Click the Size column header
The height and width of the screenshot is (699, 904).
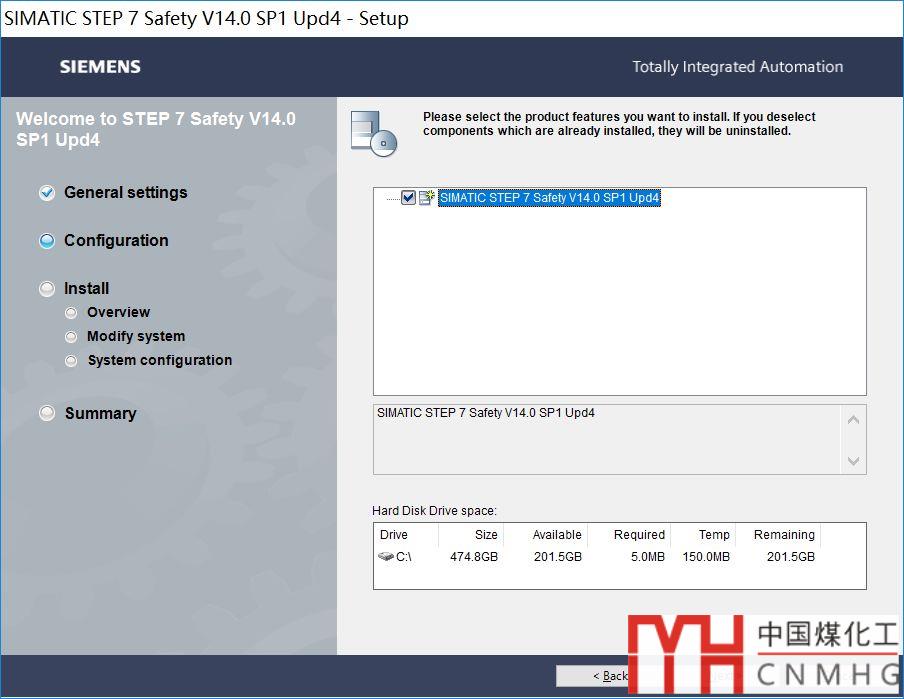point(472,535)
